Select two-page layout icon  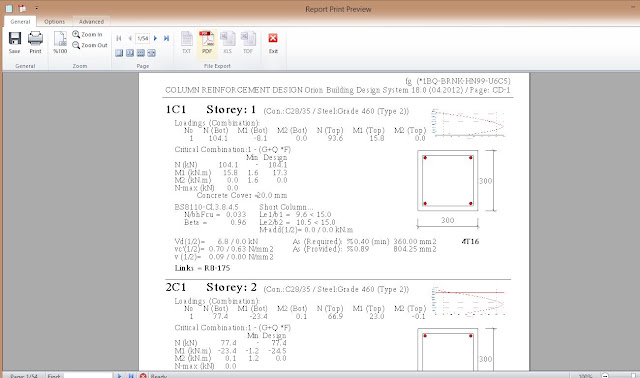tap(130, 53)
